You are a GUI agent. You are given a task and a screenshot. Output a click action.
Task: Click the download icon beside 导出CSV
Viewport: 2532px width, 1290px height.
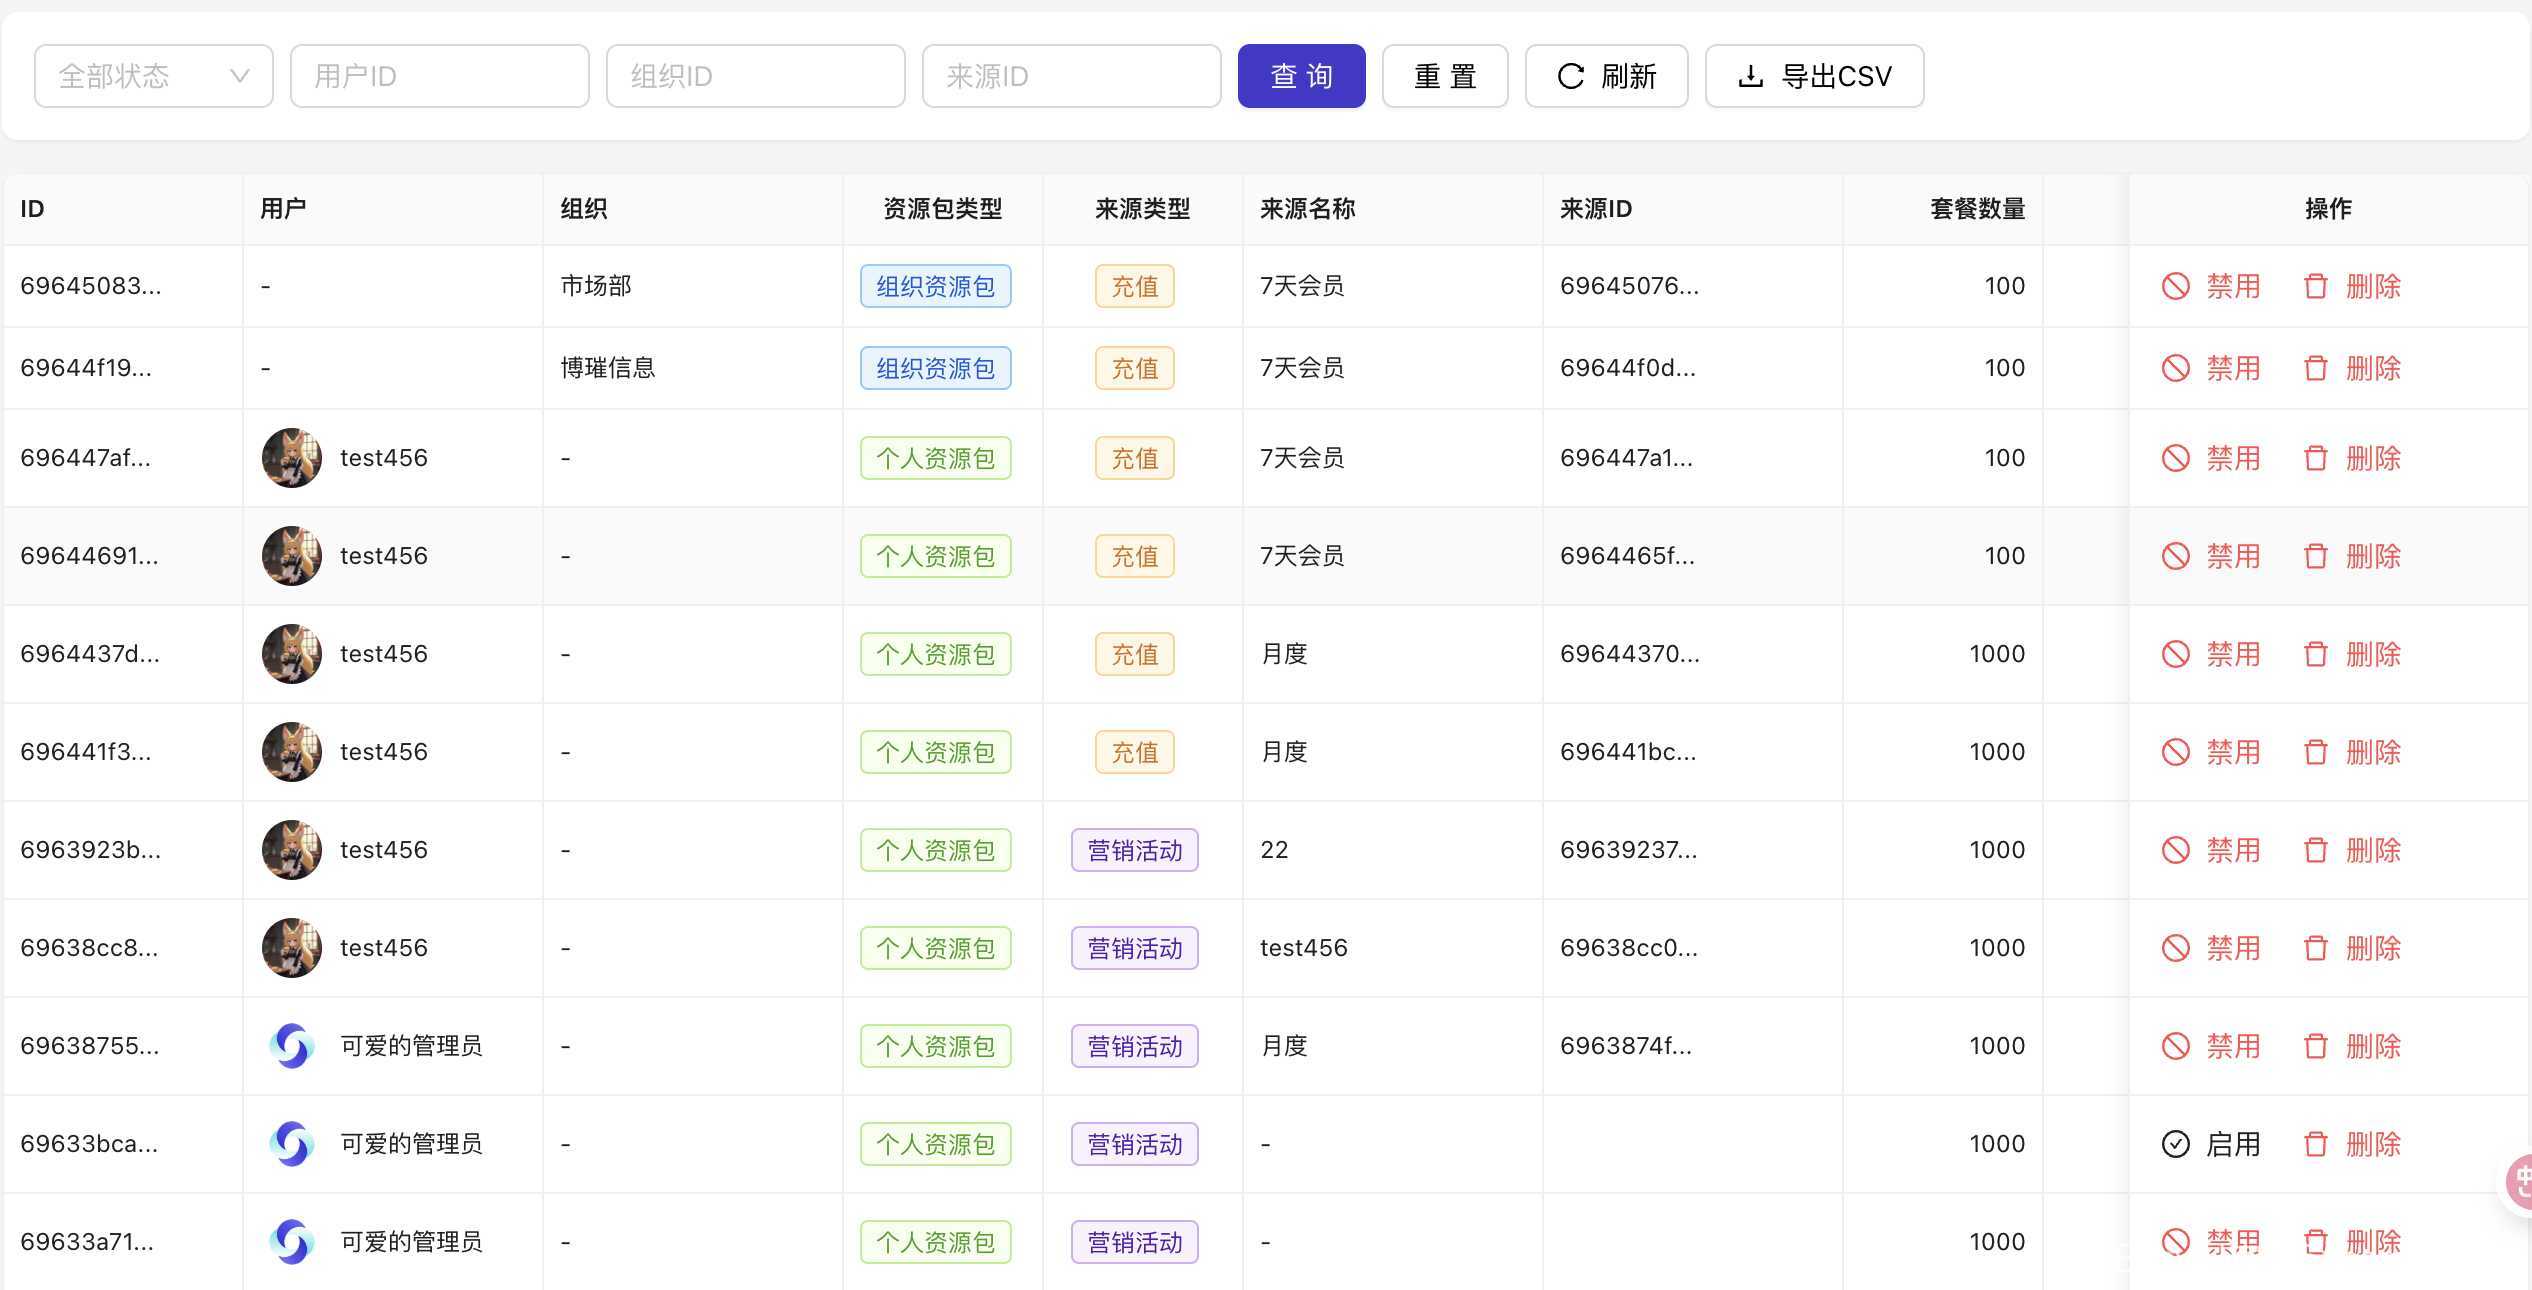pos(1750,76)
